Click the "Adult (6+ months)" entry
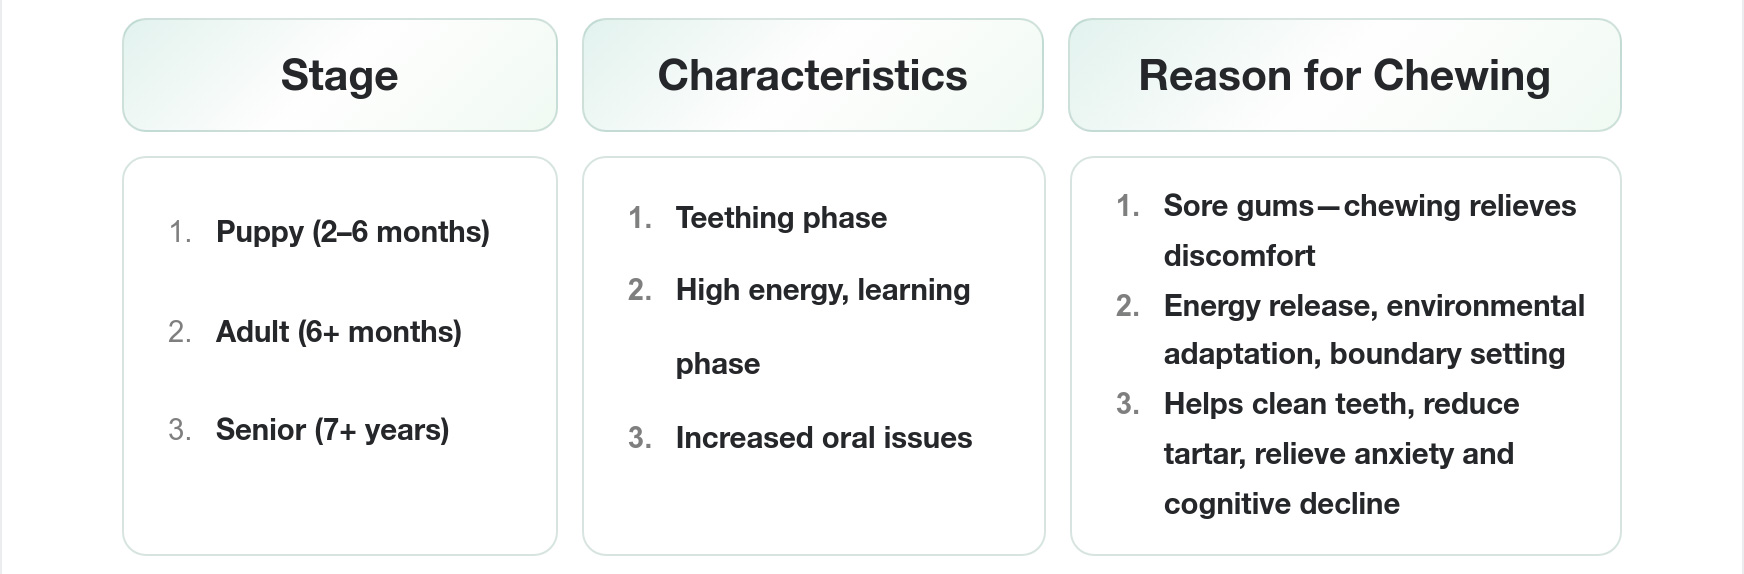1744x574 pixels. [x=338, y=332]
